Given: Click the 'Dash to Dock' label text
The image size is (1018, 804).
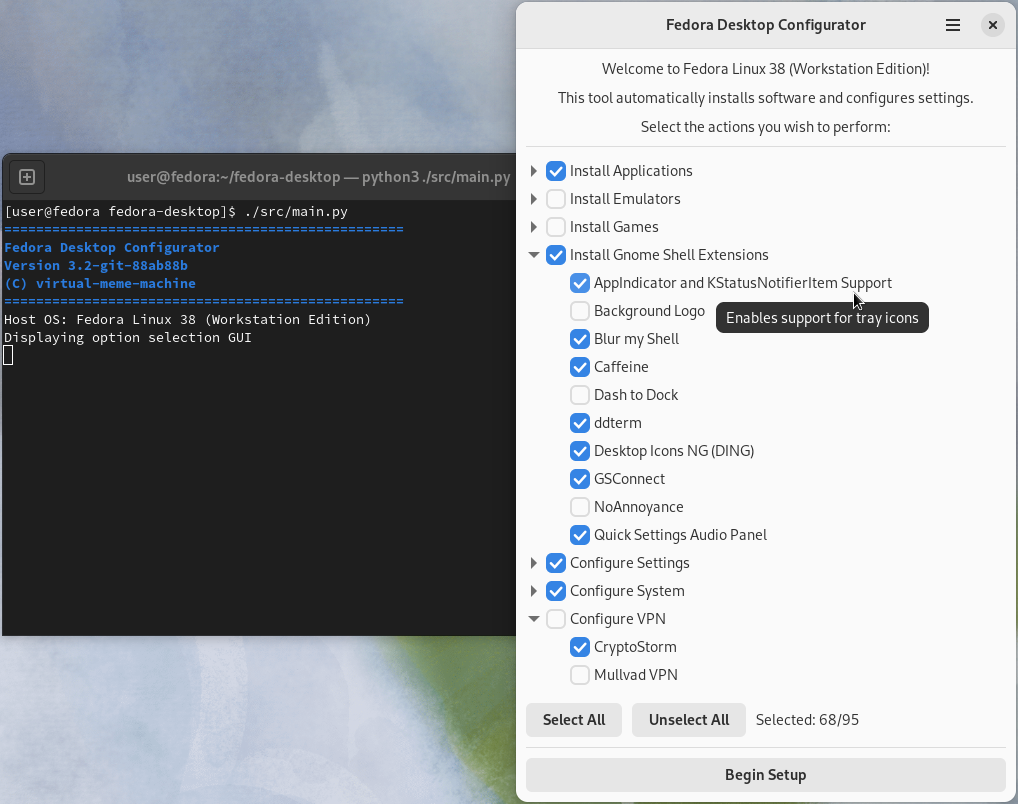Looking at the screenshot, I should pos(636,395).
